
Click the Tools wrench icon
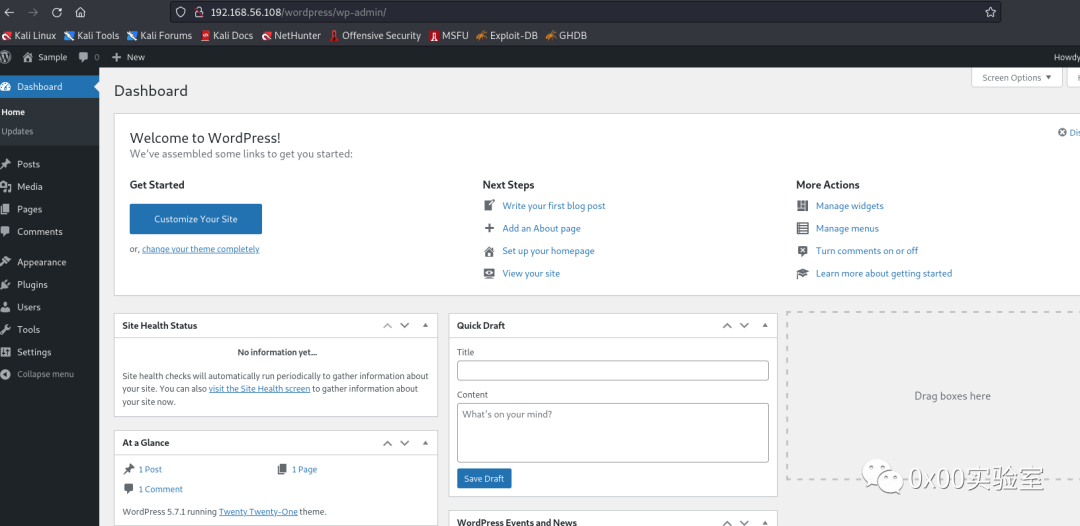(x=6, y=329)
